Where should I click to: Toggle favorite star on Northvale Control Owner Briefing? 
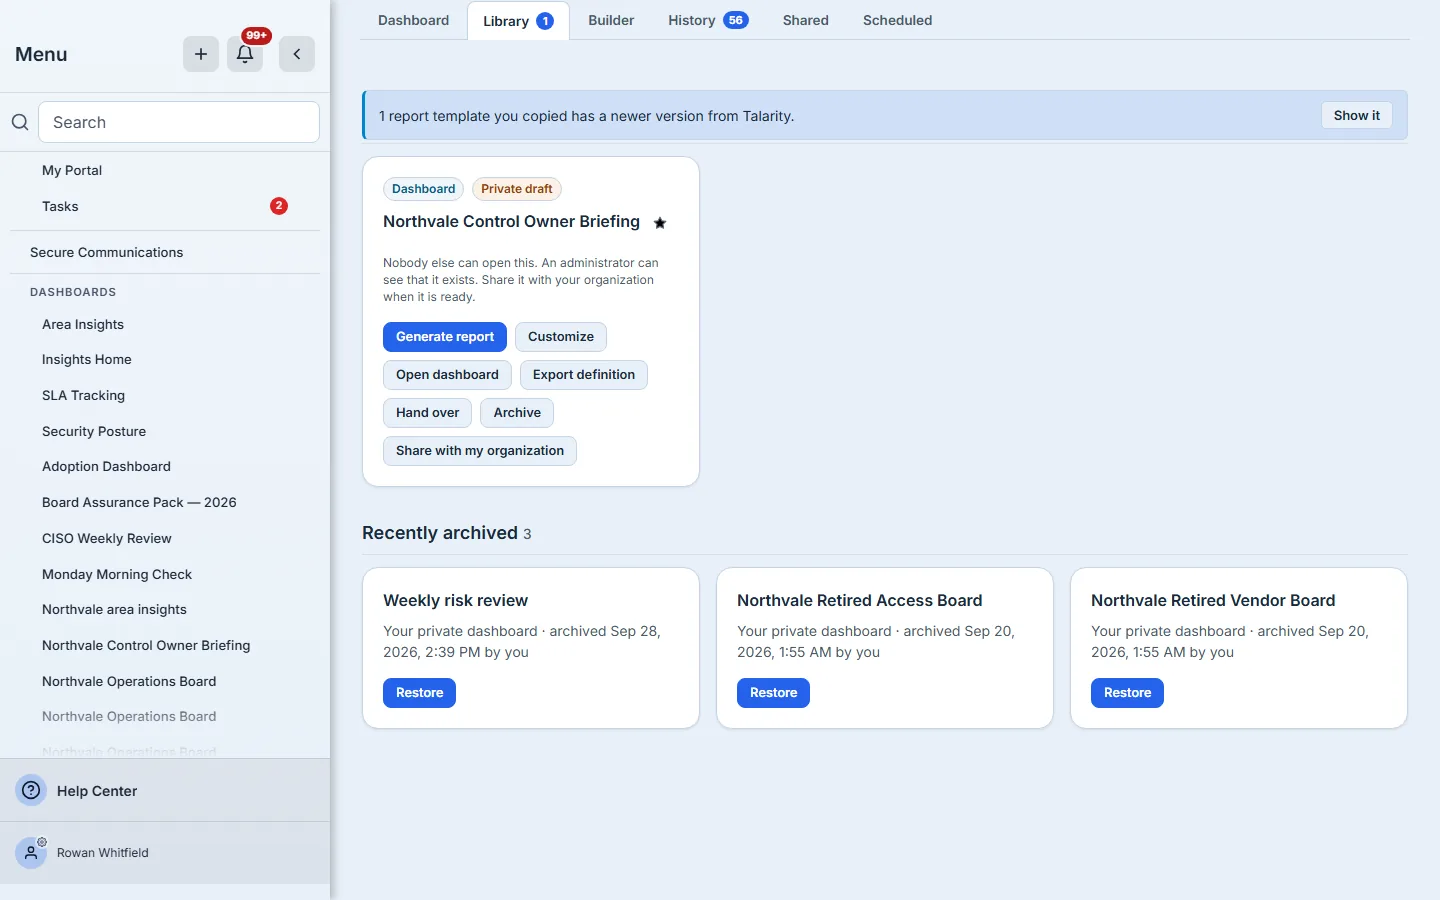[660, 223]
